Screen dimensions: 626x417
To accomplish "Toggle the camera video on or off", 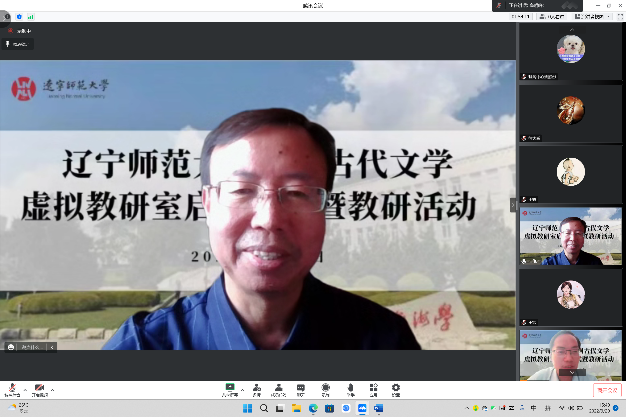I will click(39, 387).
